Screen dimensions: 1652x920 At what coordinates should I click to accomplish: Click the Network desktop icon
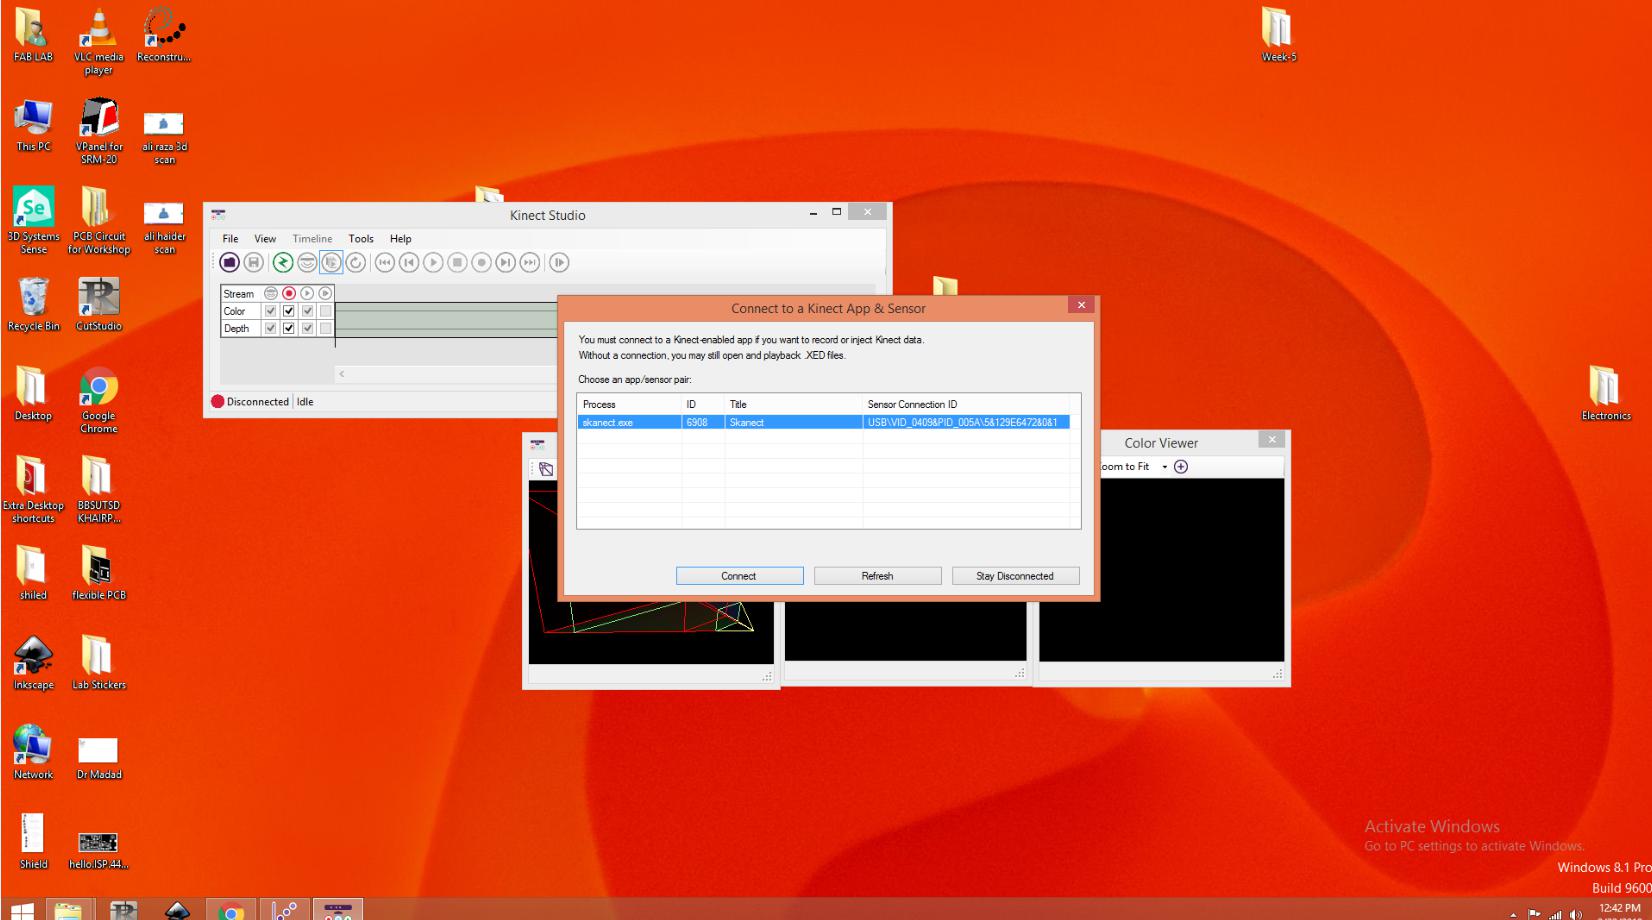click(33, 753)
